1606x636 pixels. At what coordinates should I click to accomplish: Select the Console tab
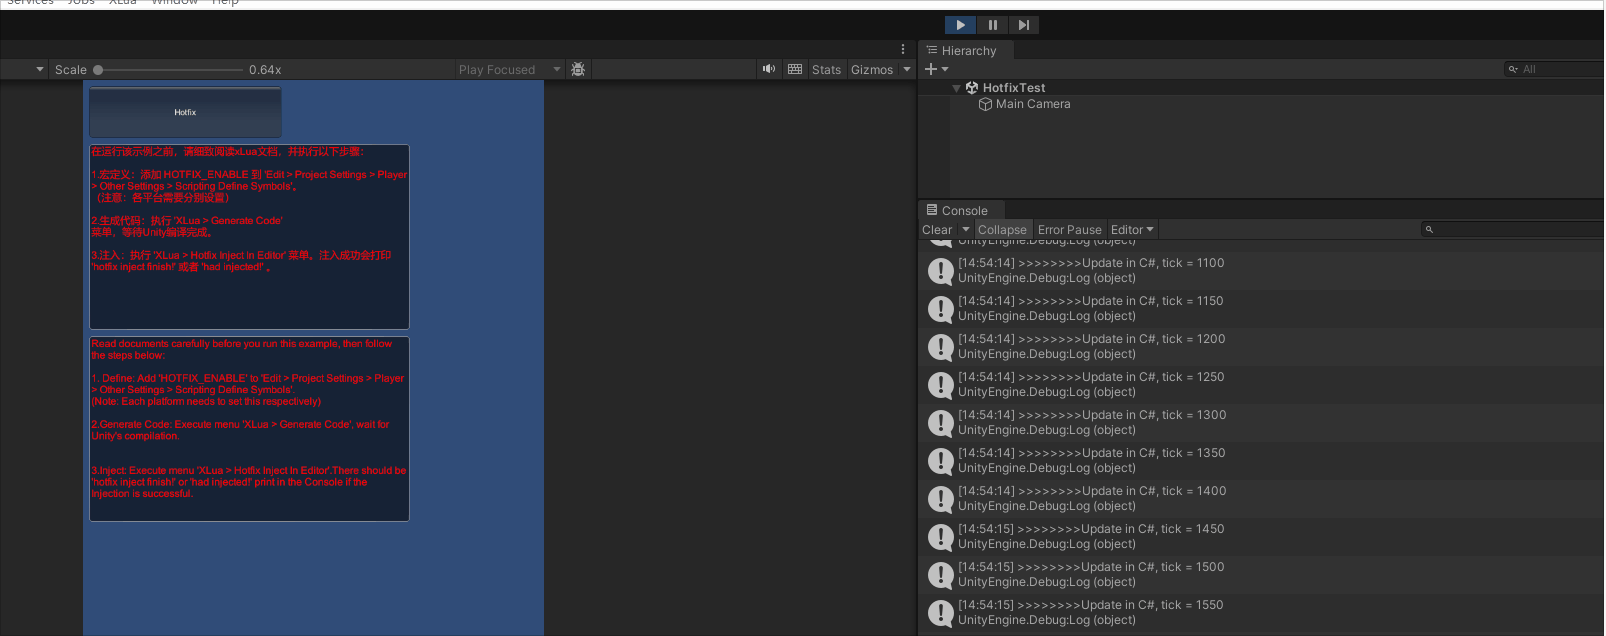(957, 211)
